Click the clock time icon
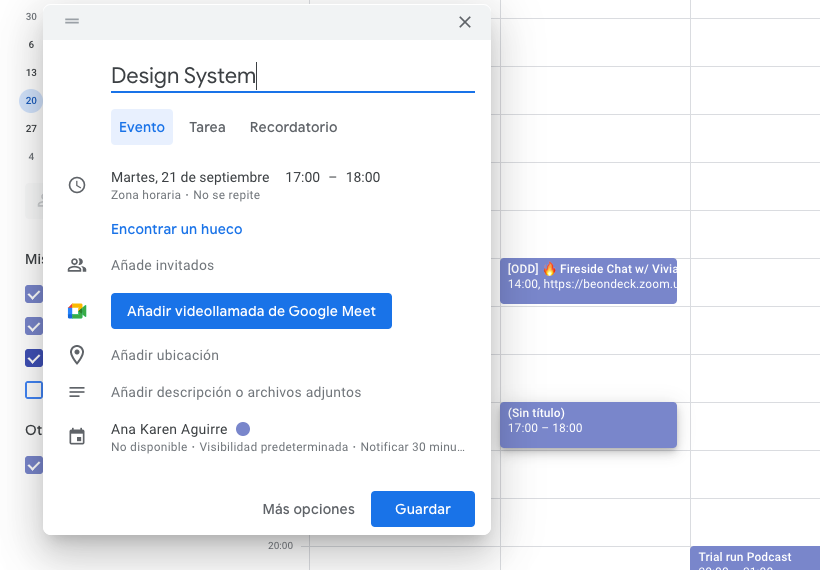 click(x=77, y=185)
